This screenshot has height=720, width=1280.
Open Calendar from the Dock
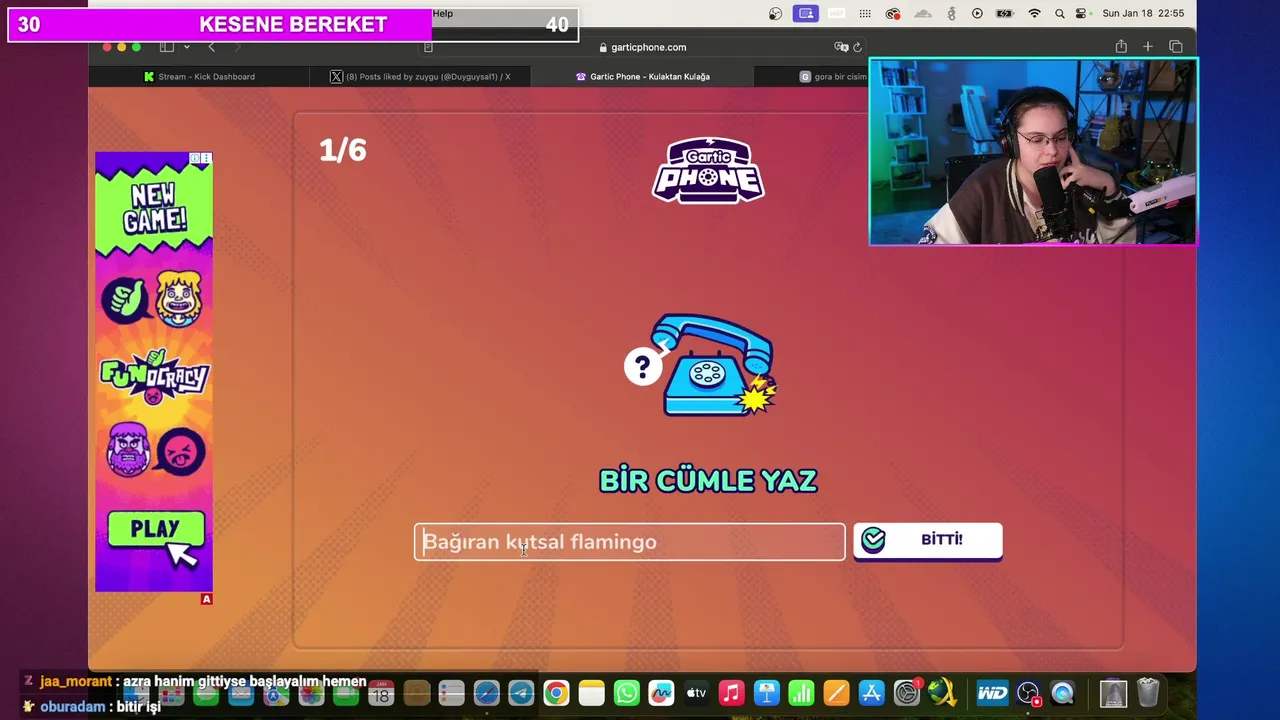381,693
